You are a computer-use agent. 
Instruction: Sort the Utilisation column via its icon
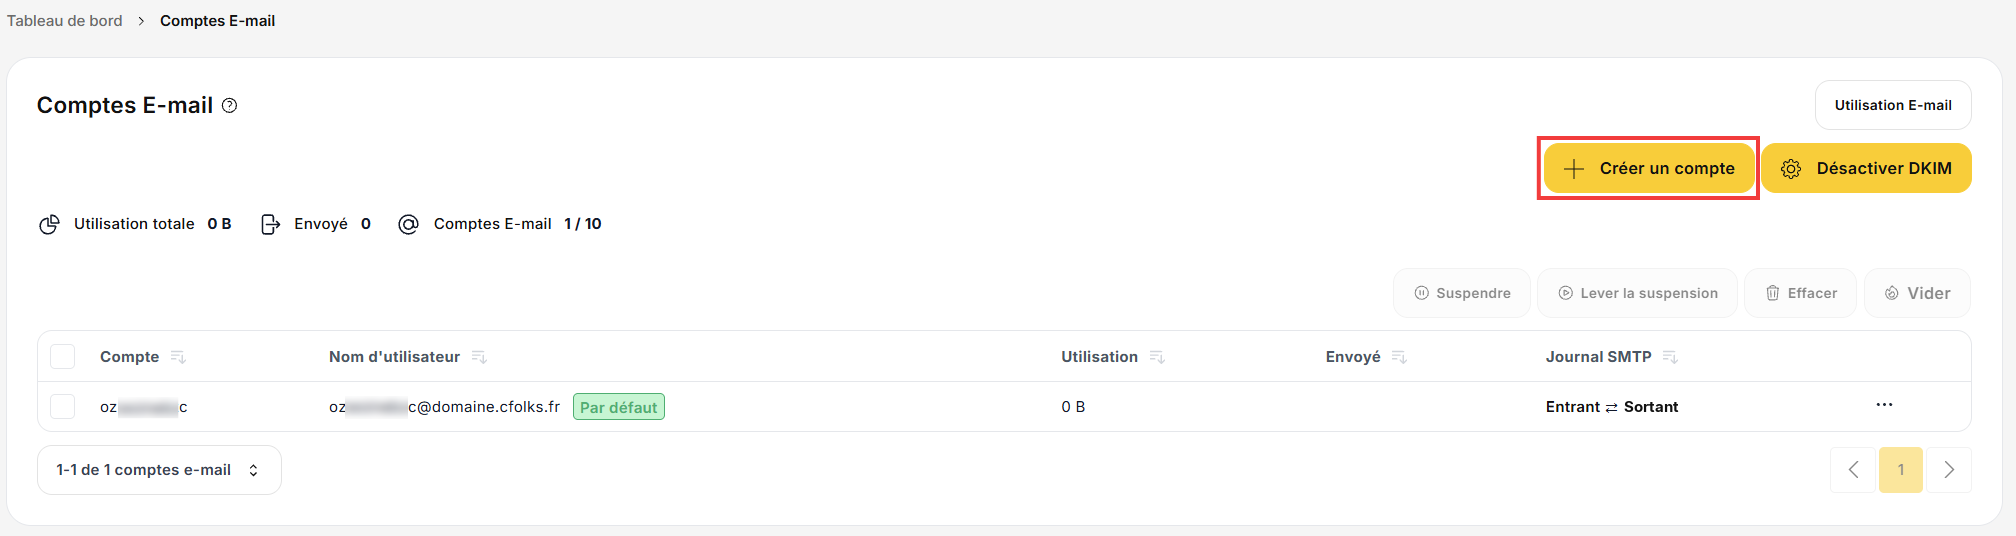click(x=1157, y=357)
